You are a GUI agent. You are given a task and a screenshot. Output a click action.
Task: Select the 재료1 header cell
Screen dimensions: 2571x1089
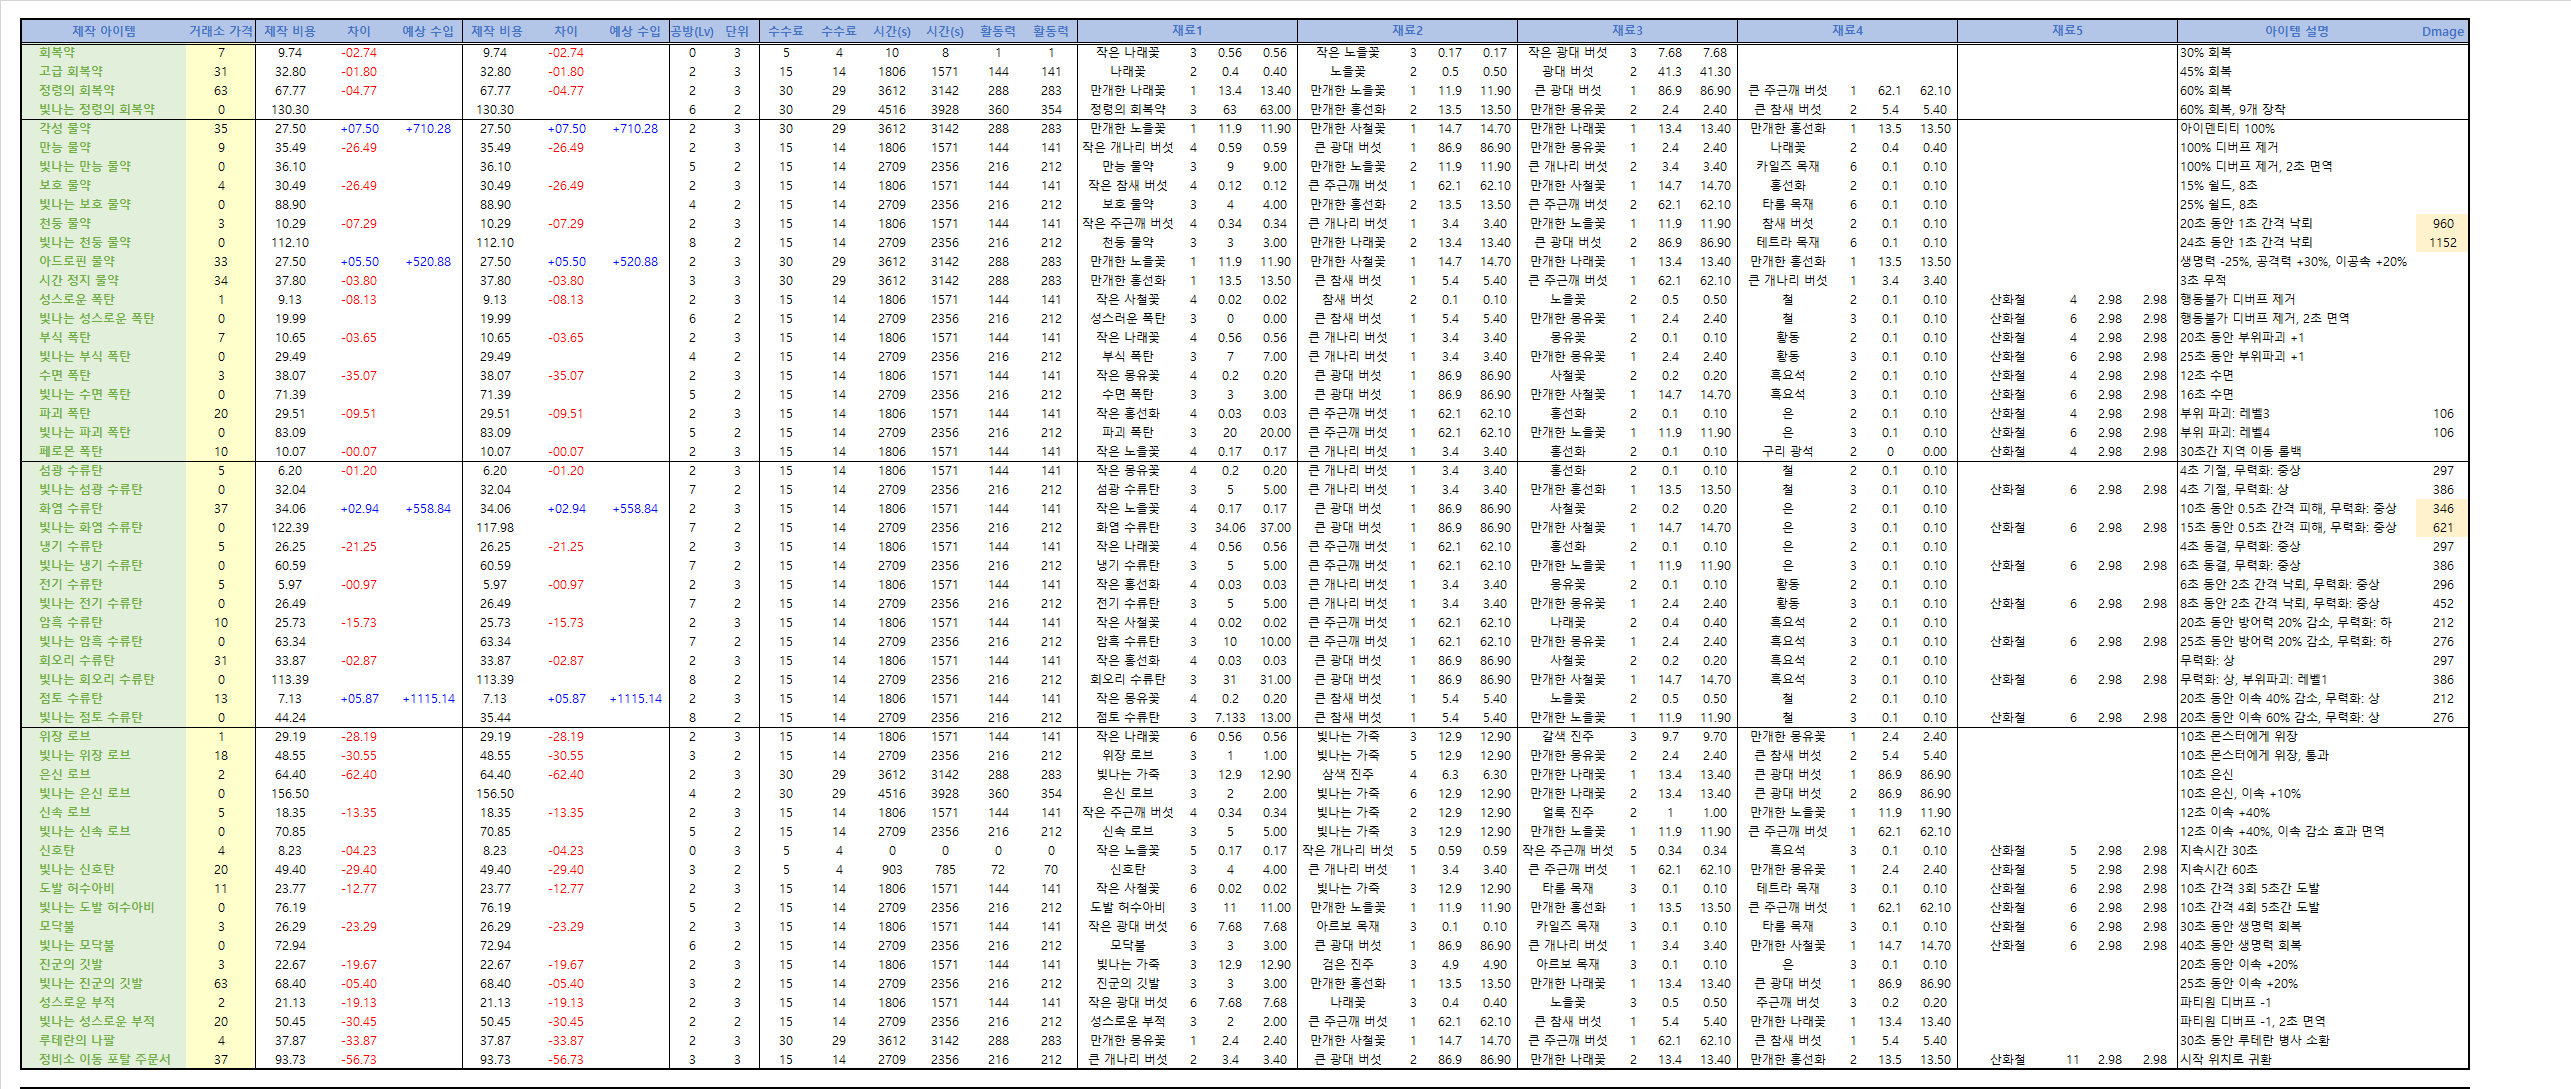coord(1187,31)
